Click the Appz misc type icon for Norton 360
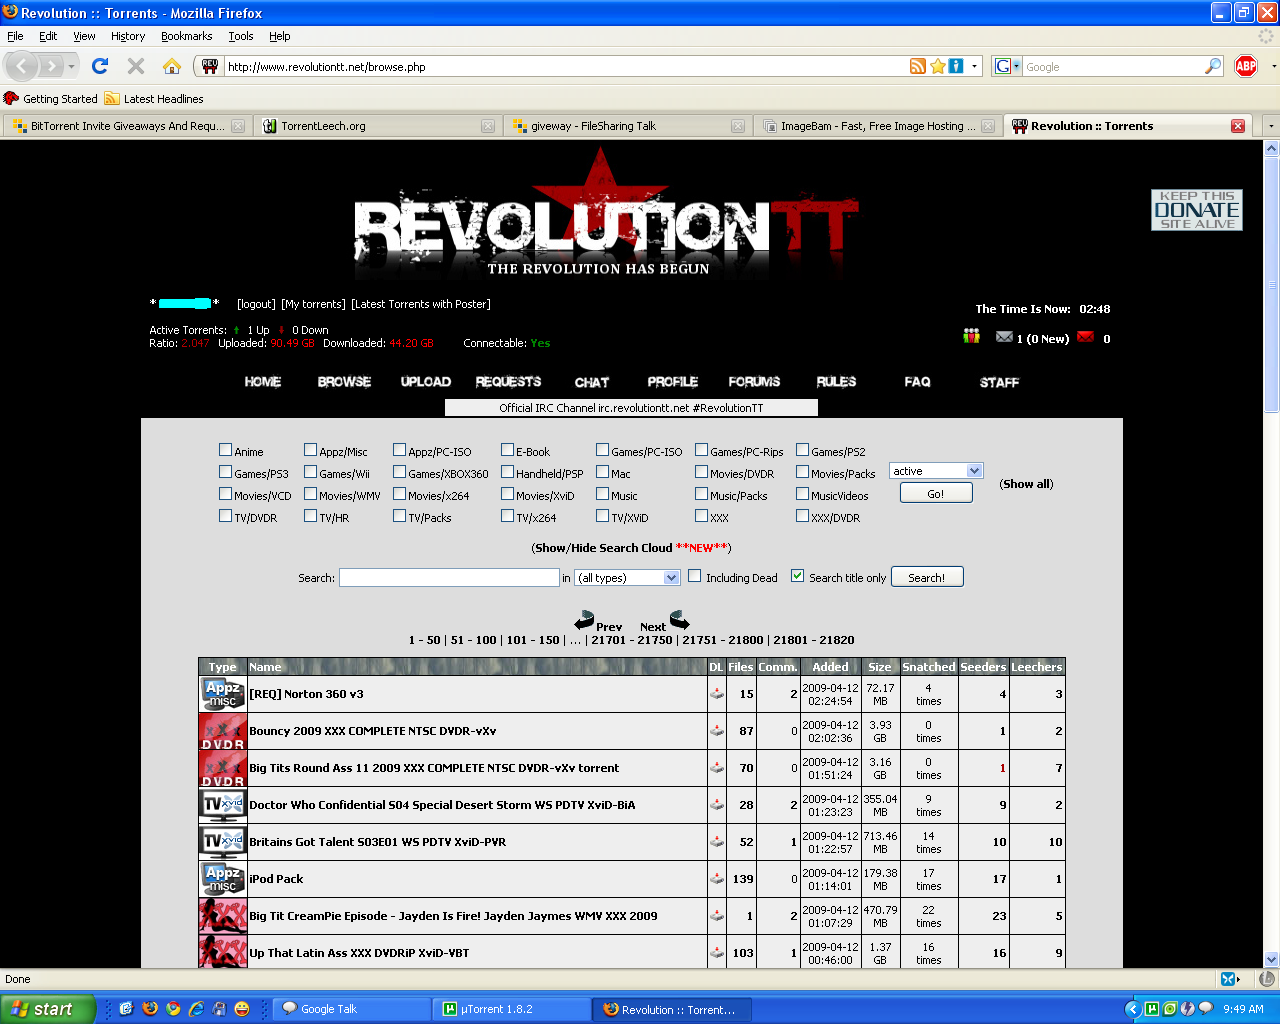This screenshot has height=1024, width=1280. tap(223, 694)
